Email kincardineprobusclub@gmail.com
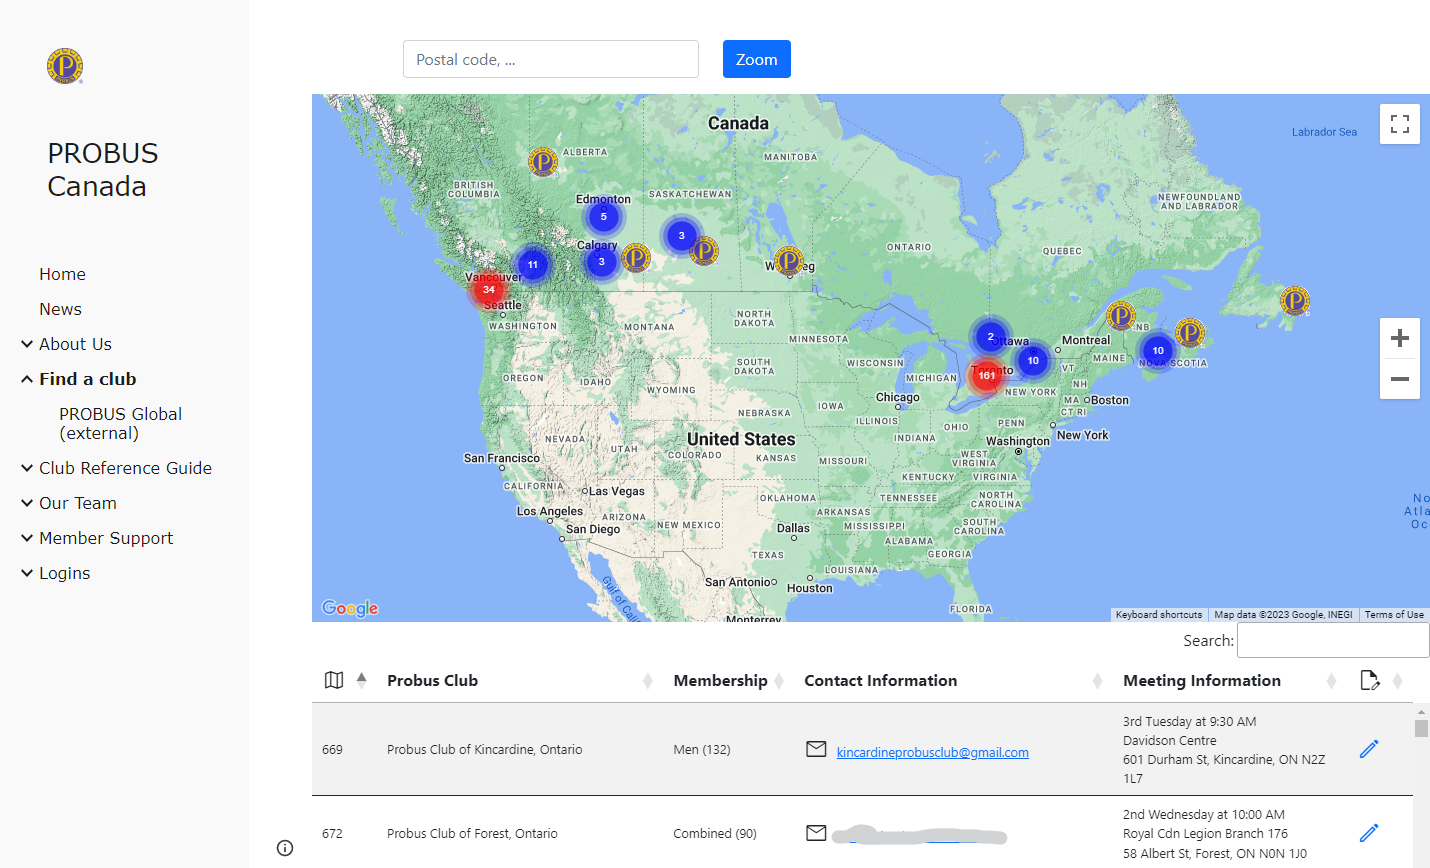The height and width of the screenshot is (868, 1430). [x=932, y=752]
